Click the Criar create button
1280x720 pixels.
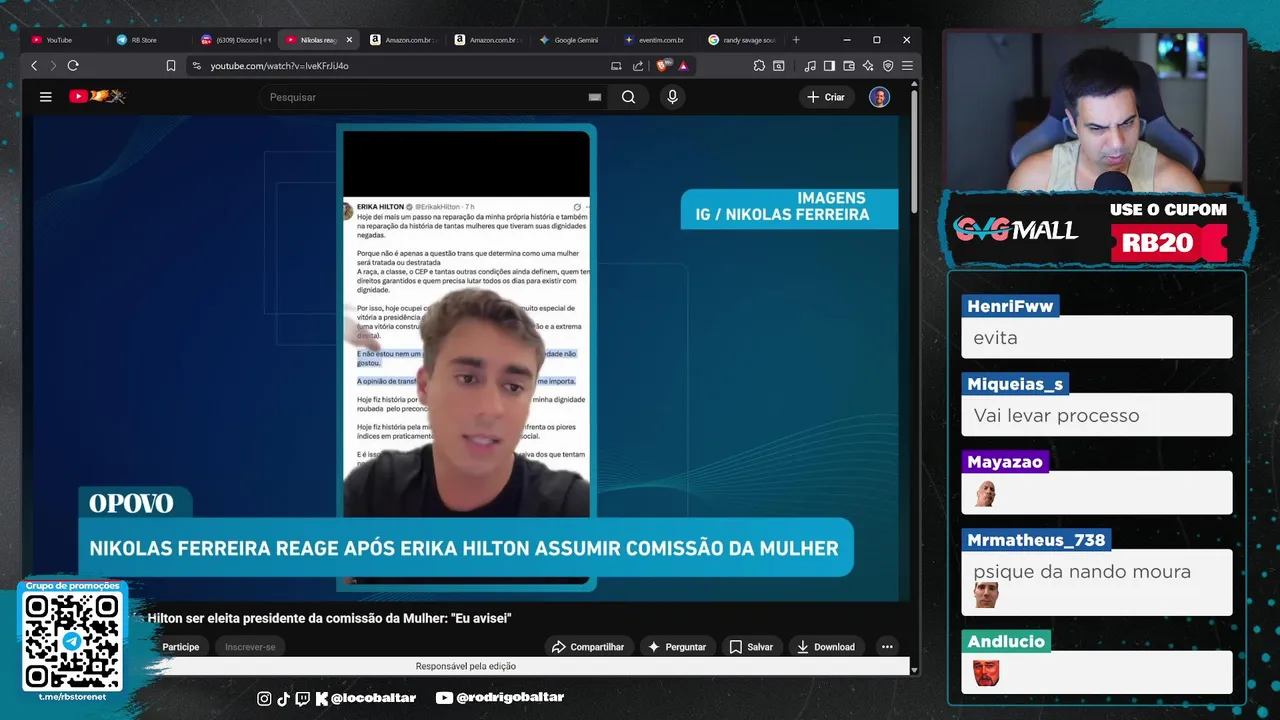[x=826, y=97]
